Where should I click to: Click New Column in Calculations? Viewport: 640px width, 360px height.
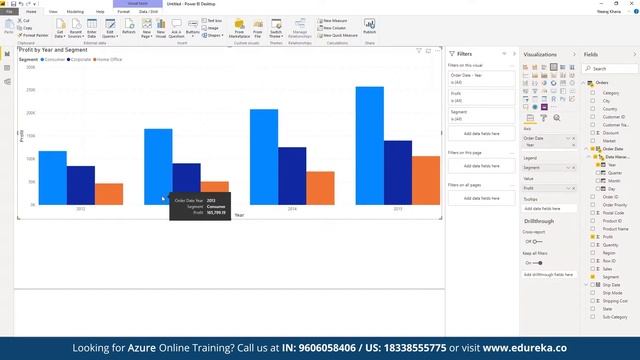click(332, 28)
